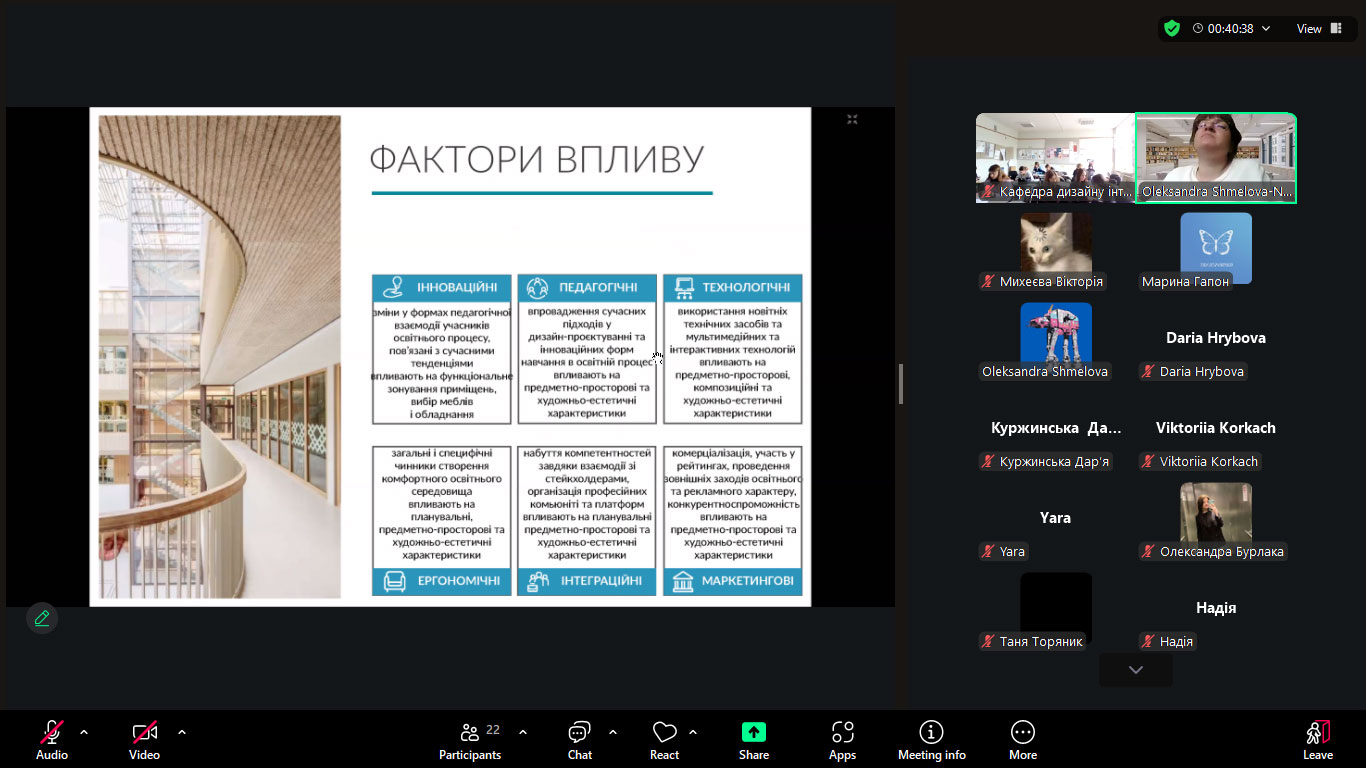Toggle the shared screen fullscreen icon
Screen dimensions: 1366x768
852,120
